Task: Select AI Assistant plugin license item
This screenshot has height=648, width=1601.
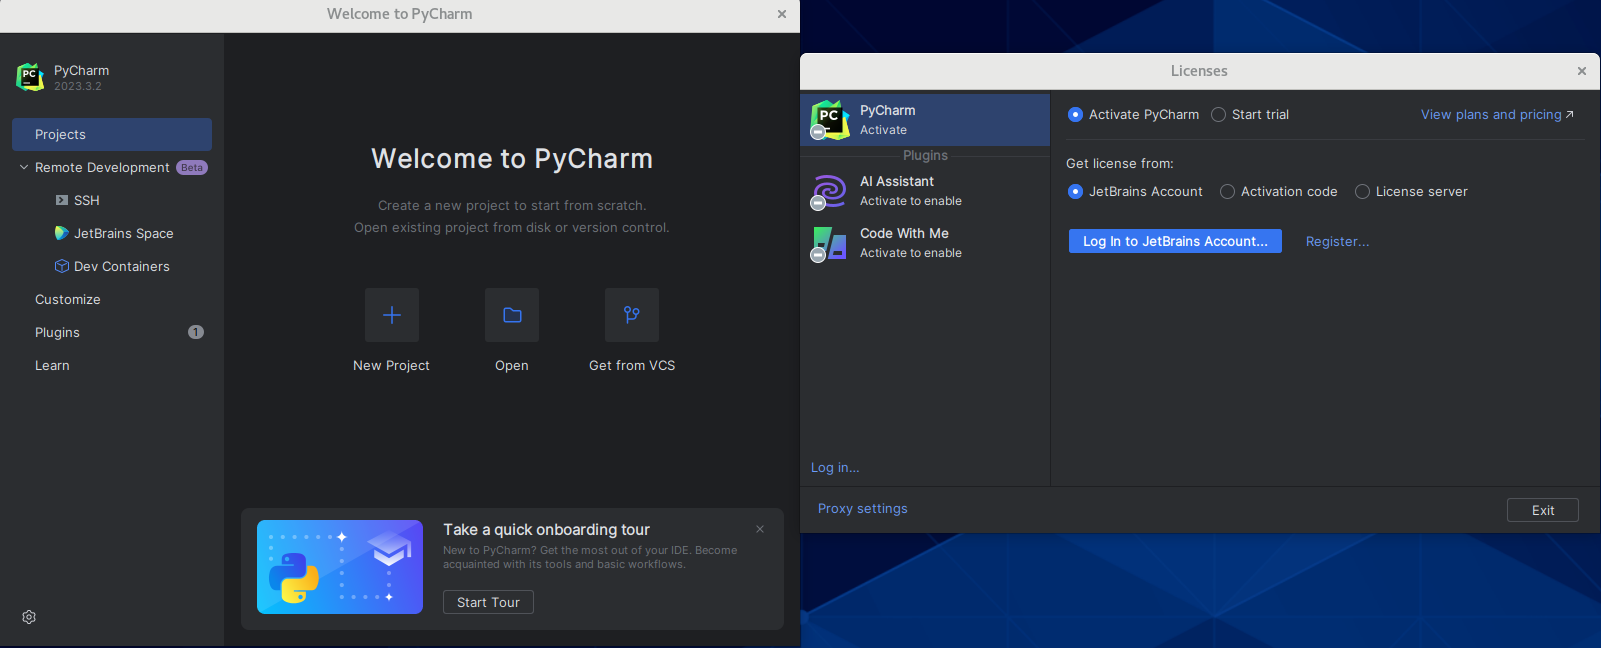Action: point(925,191)
